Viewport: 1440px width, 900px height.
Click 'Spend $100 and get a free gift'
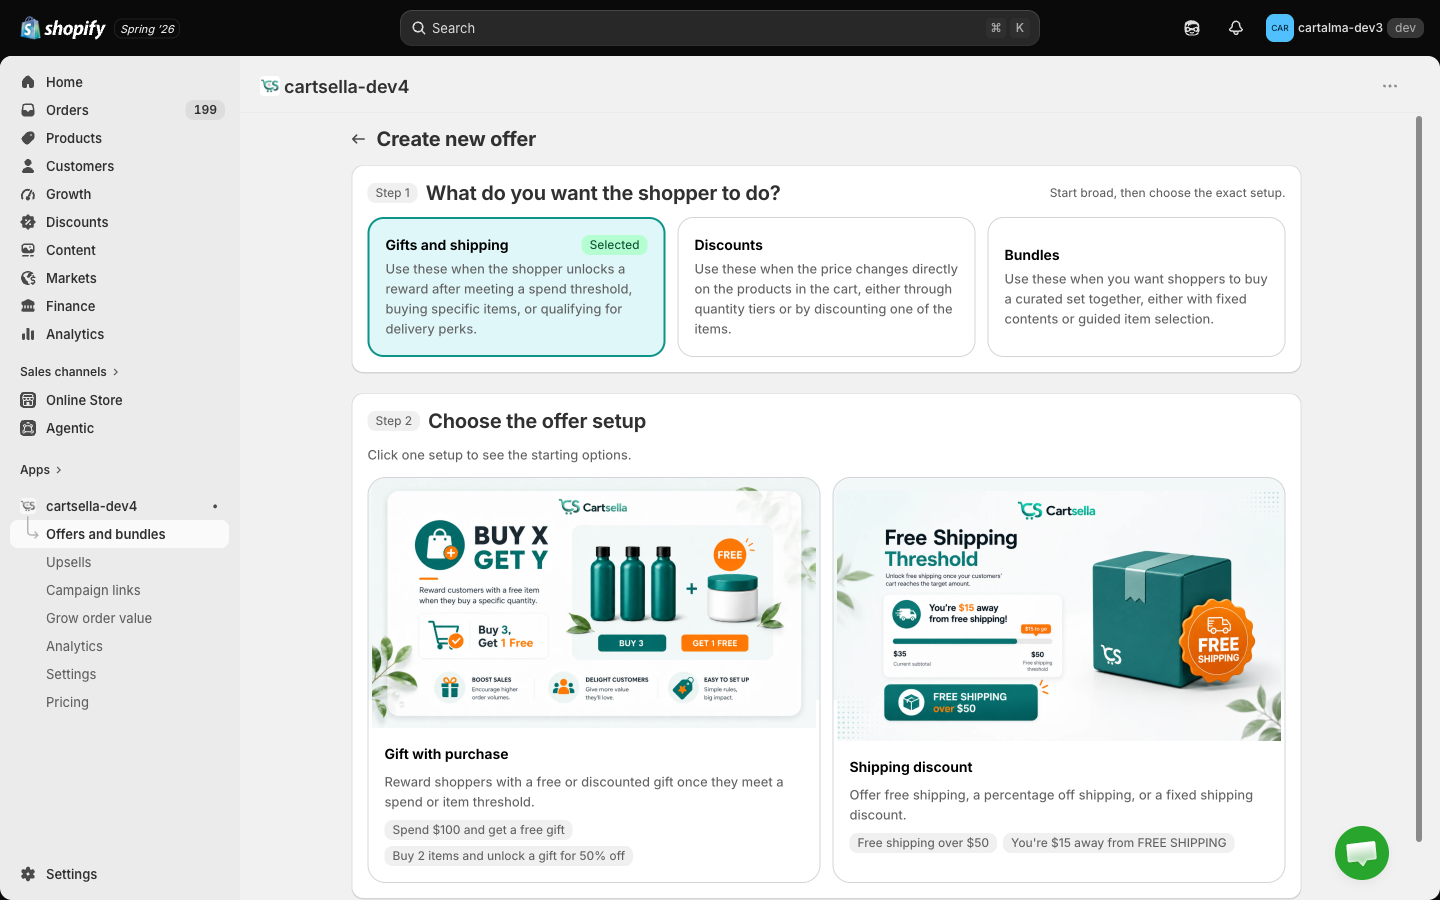pyautogui.click(x=478, y=830)
